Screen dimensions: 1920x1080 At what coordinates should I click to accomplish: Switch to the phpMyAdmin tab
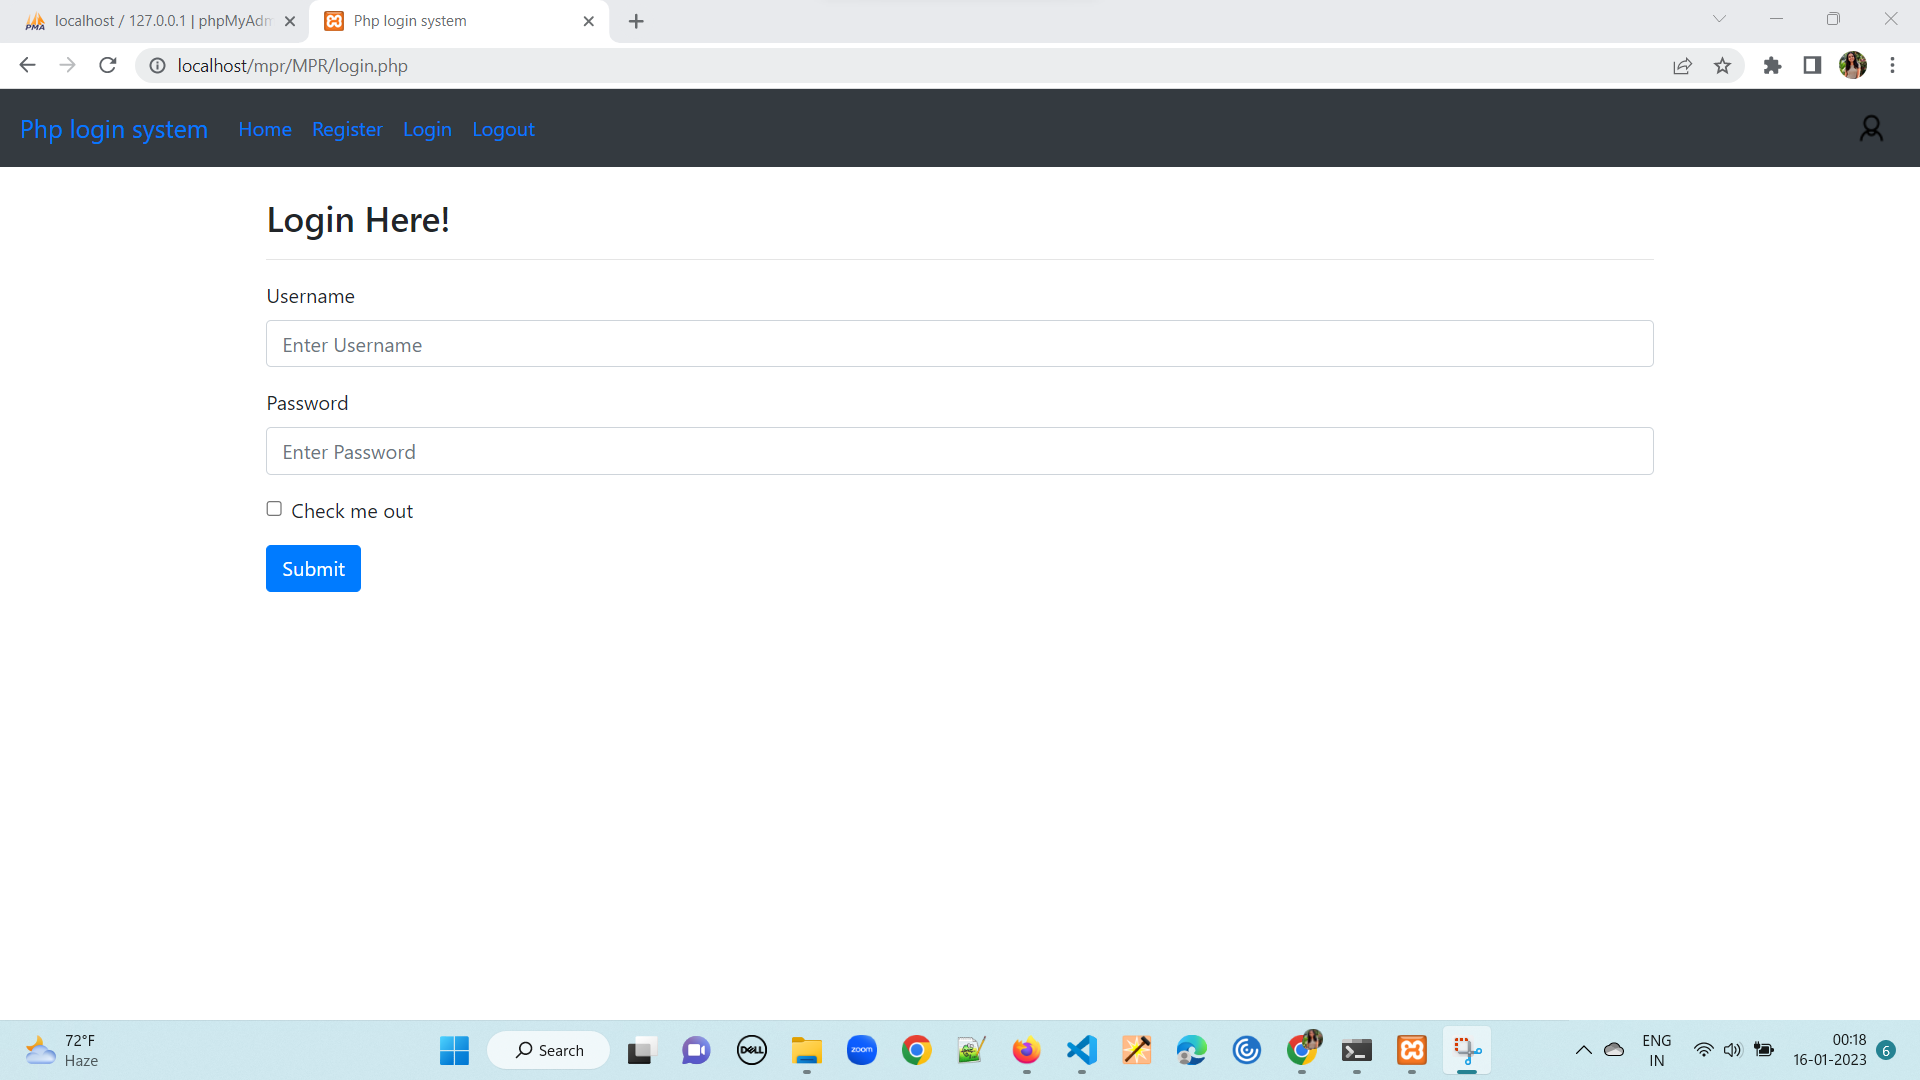[x=150, y=20]
